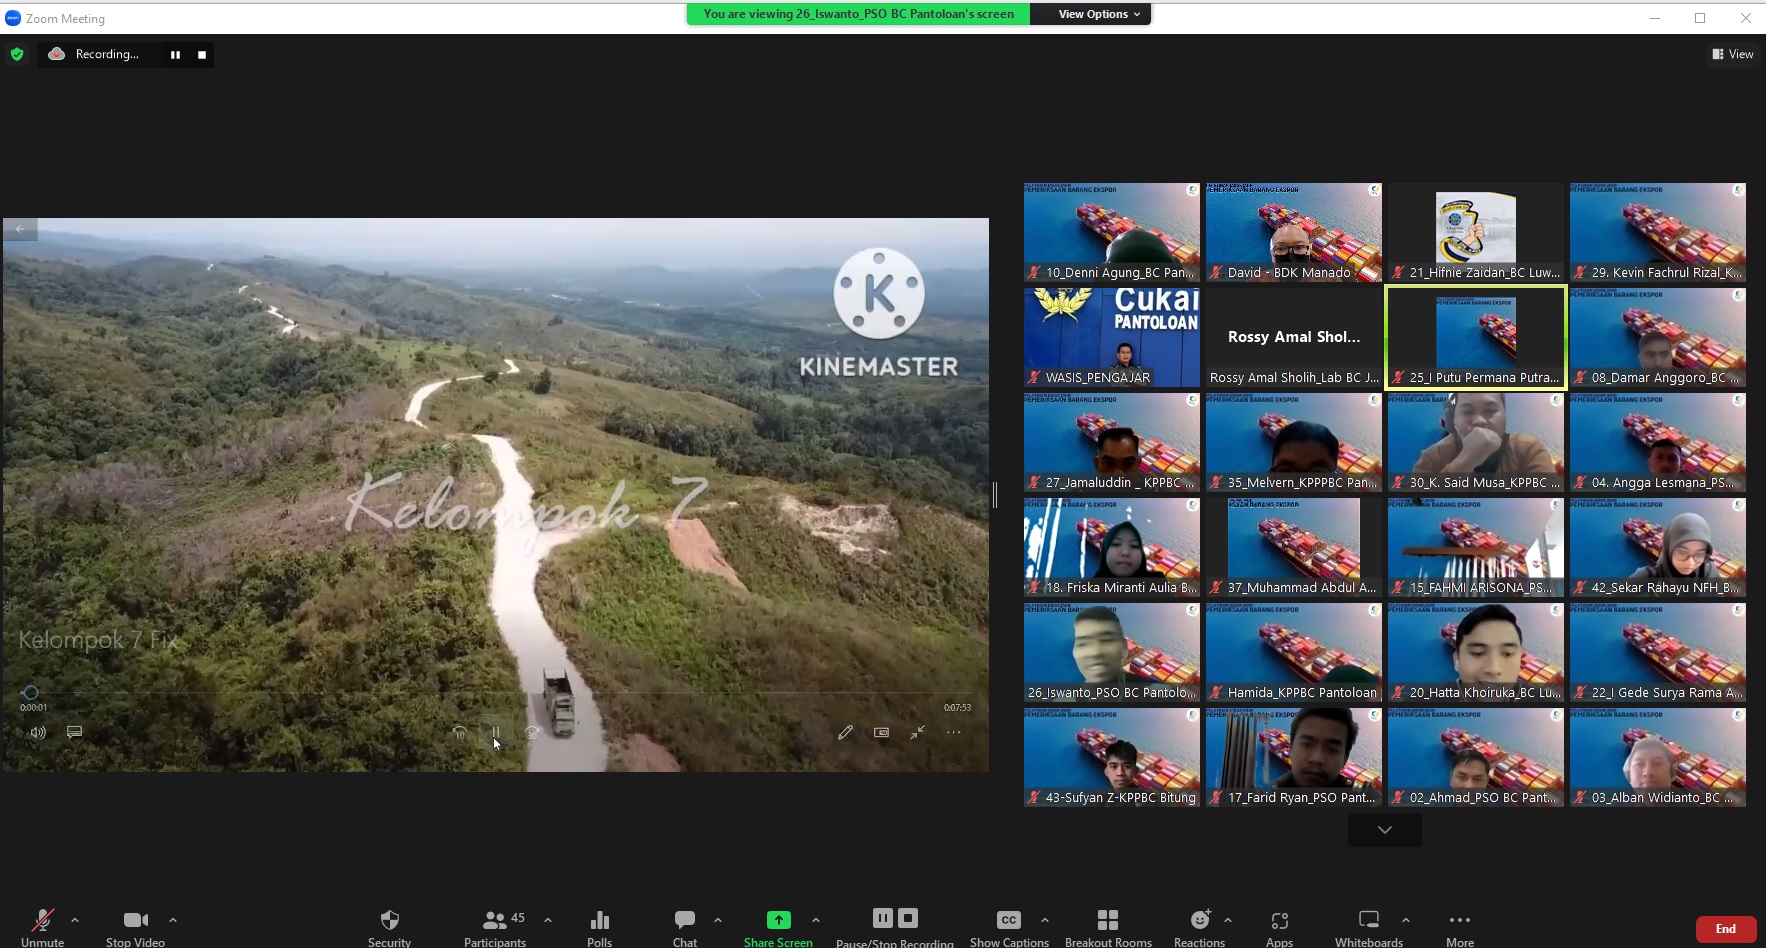The image size is (1766, 948).
Task: Open the Apps icon
Action: pos(1280,926)
